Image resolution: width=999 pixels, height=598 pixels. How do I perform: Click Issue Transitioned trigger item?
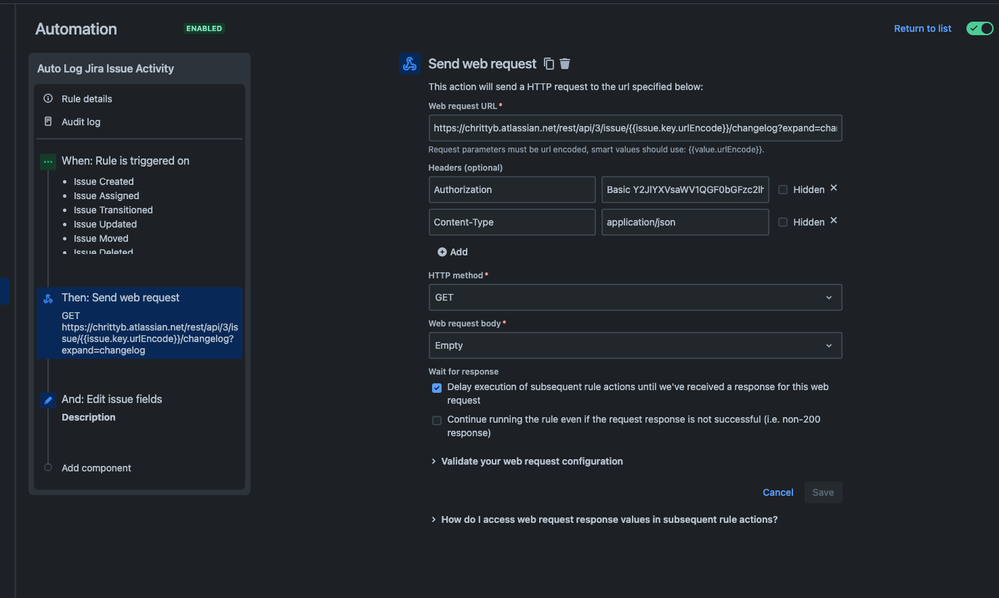(x=113, y=210)
